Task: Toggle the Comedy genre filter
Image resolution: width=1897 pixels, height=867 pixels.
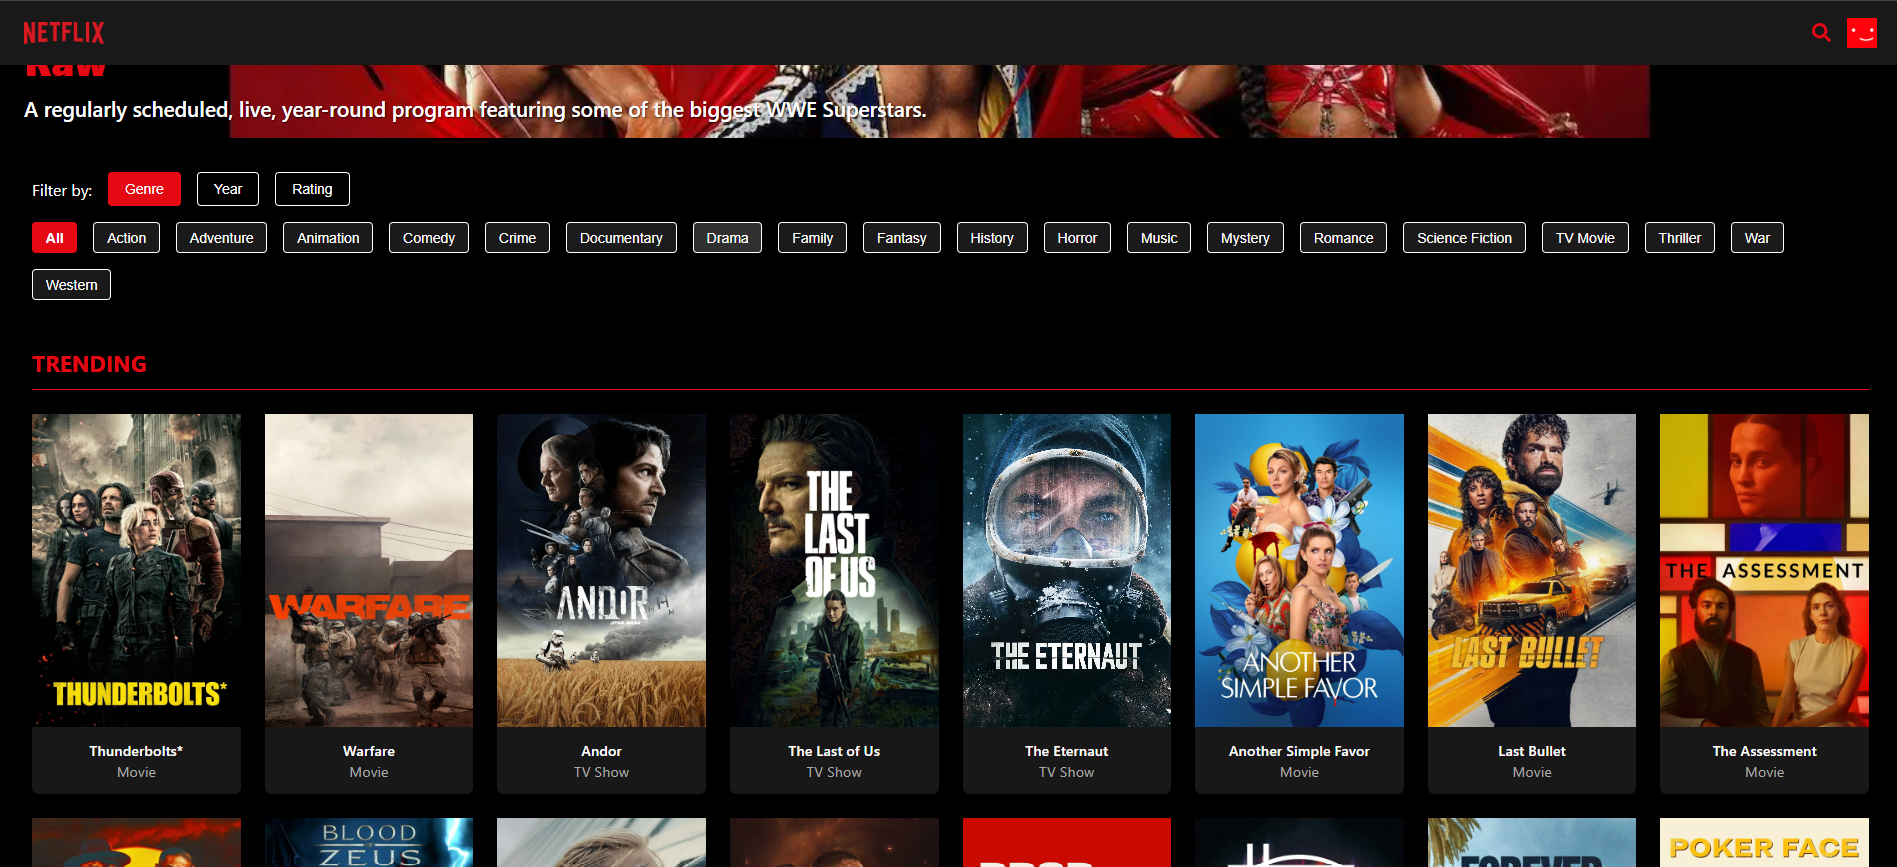Action: coord(428,238)
